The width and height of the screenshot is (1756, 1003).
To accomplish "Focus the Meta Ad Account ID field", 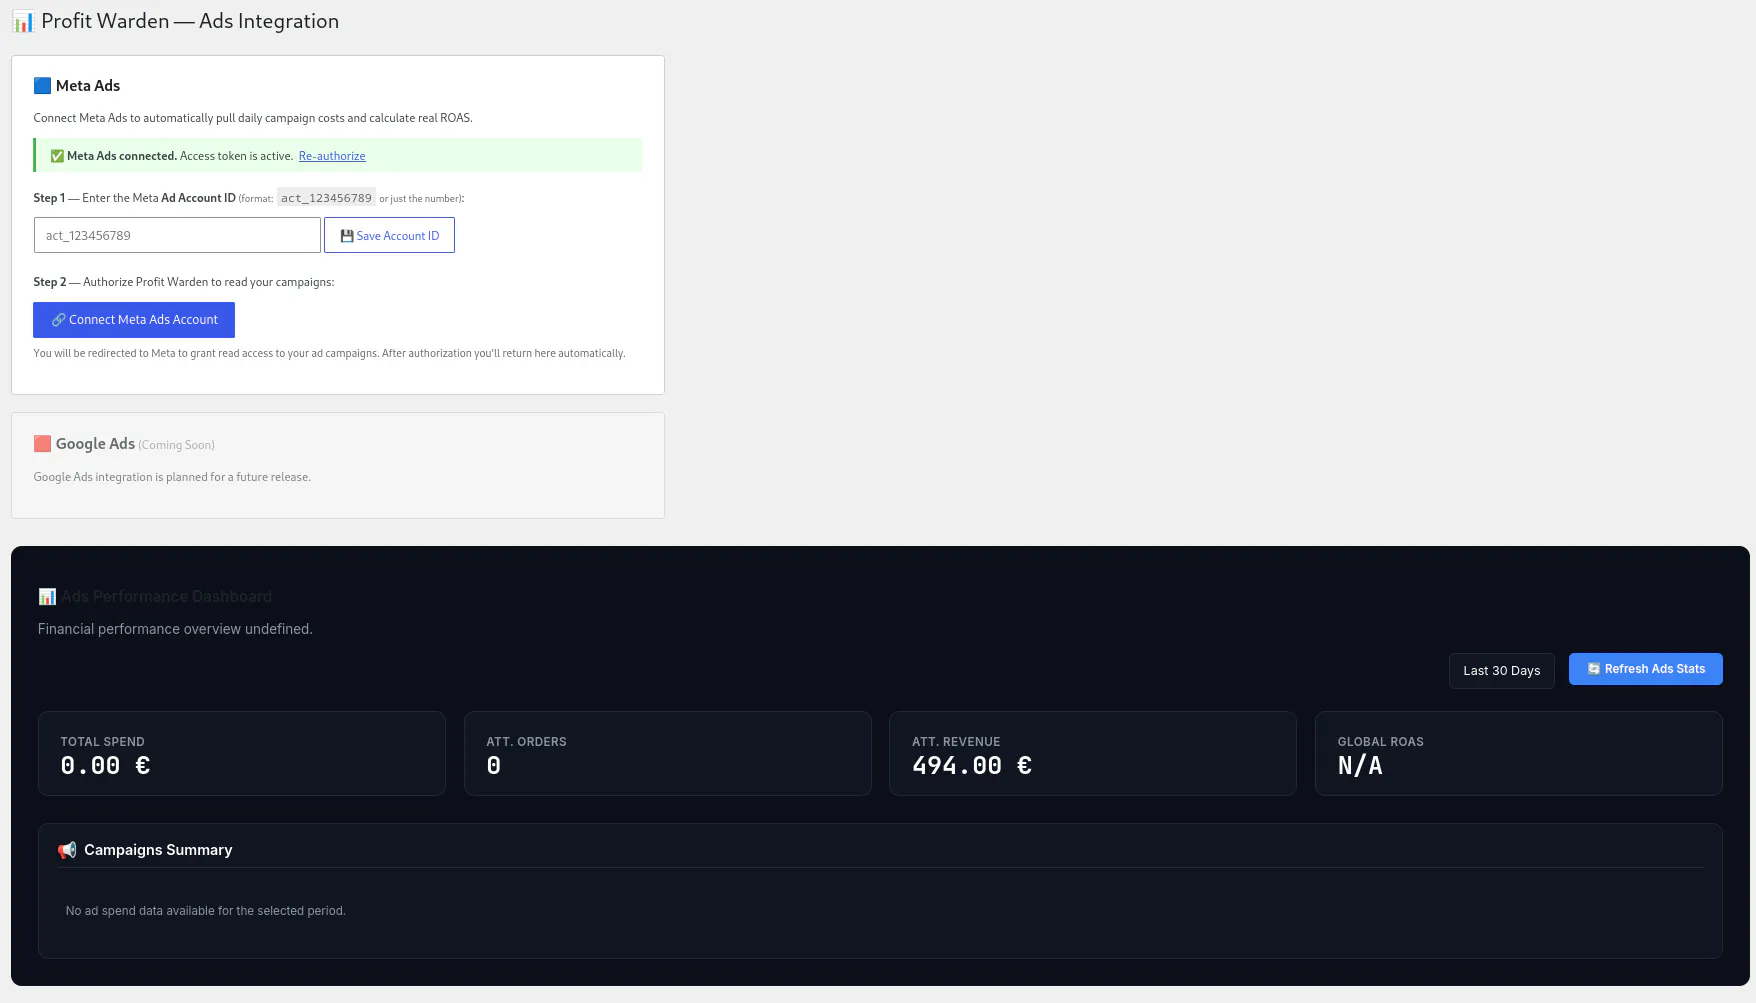I will pyautogui.click(x=177, y=235).
